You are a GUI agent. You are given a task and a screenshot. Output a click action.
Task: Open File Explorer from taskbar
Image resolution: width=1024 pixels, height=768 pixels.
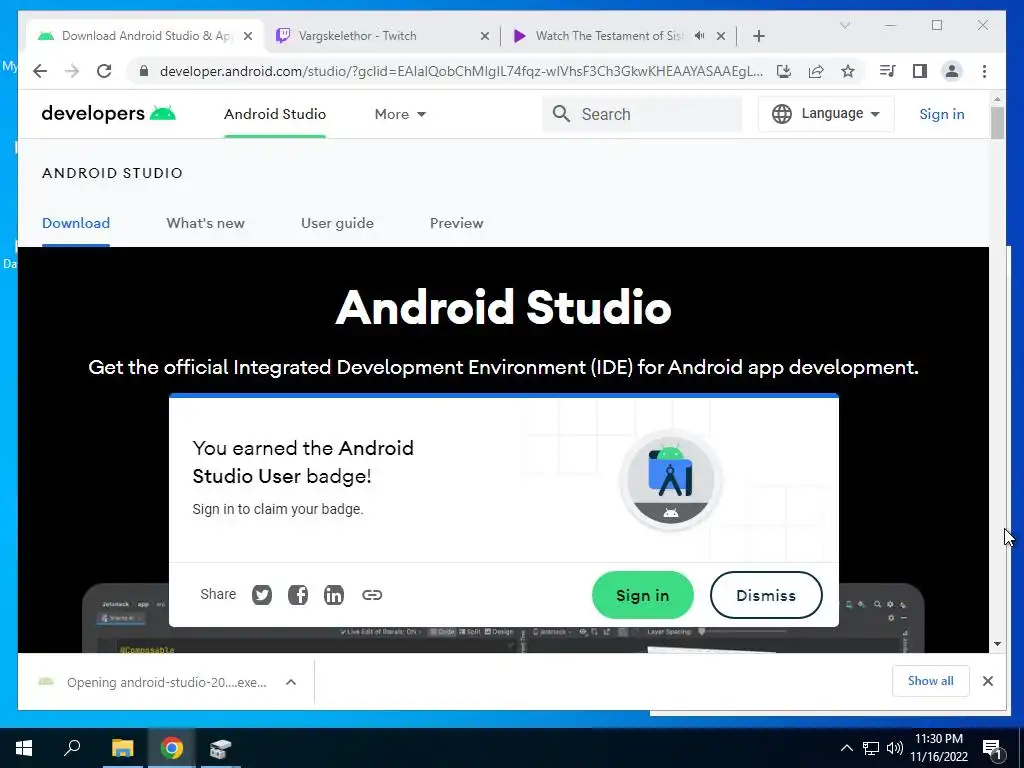[x=122, y=748]
